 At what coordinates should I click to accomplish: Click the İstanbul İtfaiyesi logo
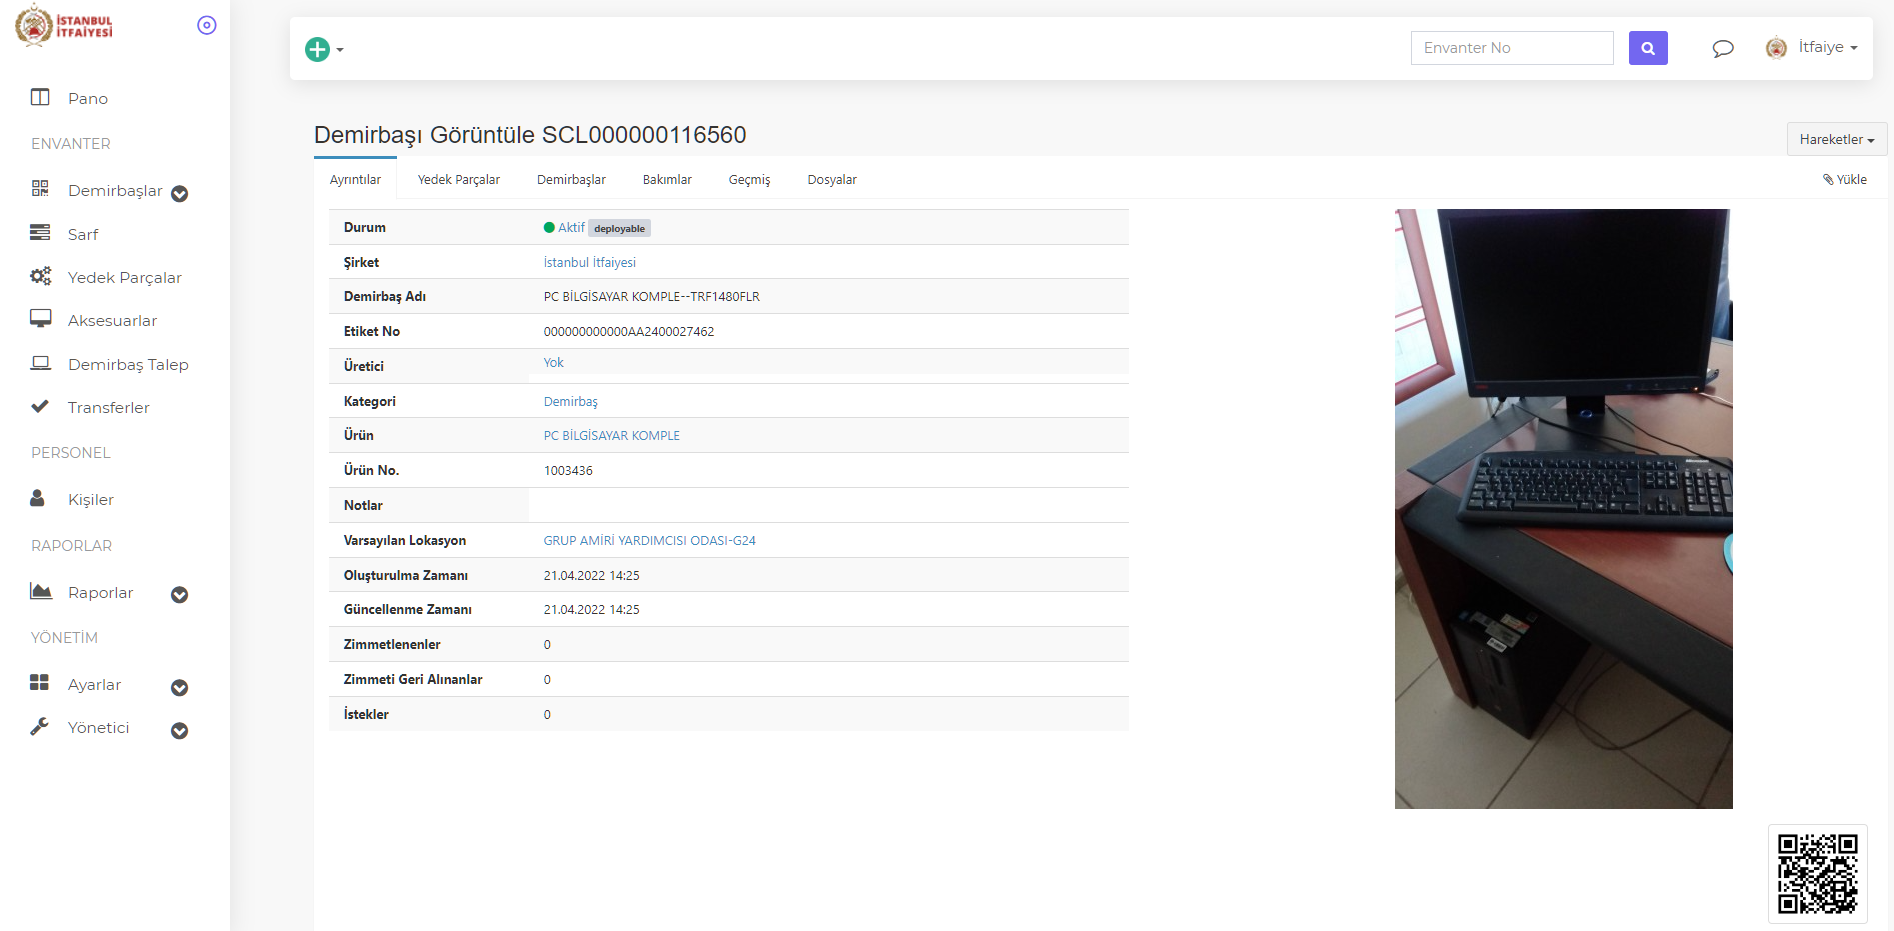coord(64,25)
